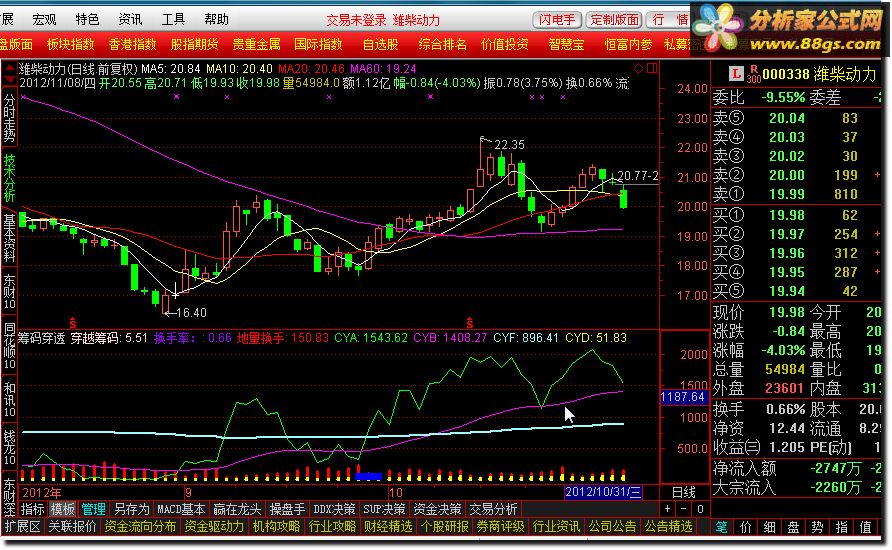This screenshot has width=892, height=550.
Task: Open the 关联报价 tab
Action: point(72,527)
